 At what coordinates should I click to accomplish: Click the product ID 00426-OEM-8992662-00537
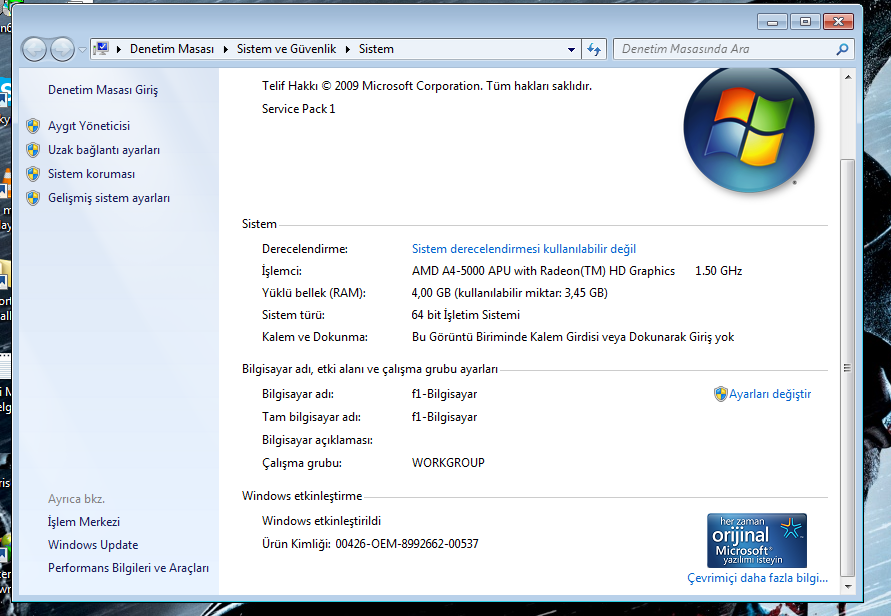click(x=407, y=544)
